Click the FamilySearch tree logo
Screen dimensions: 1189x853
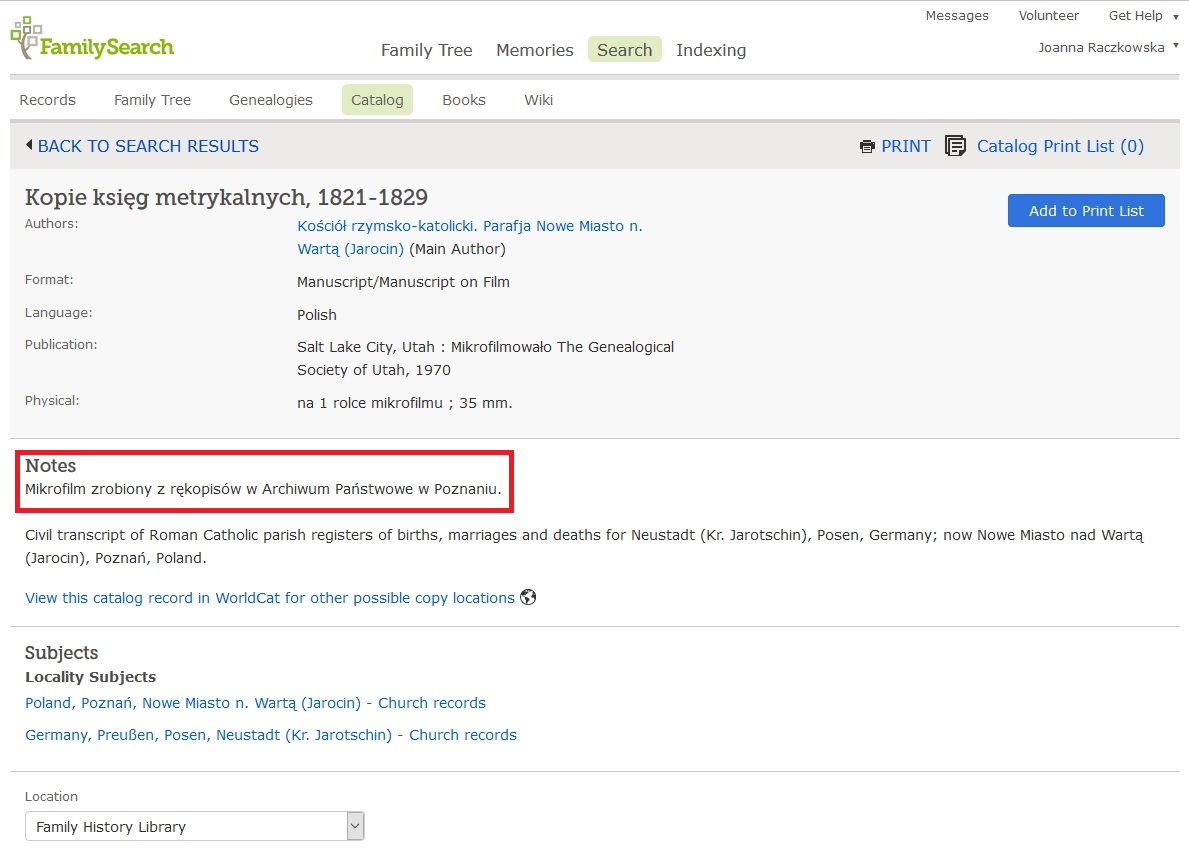pos(26,38)
